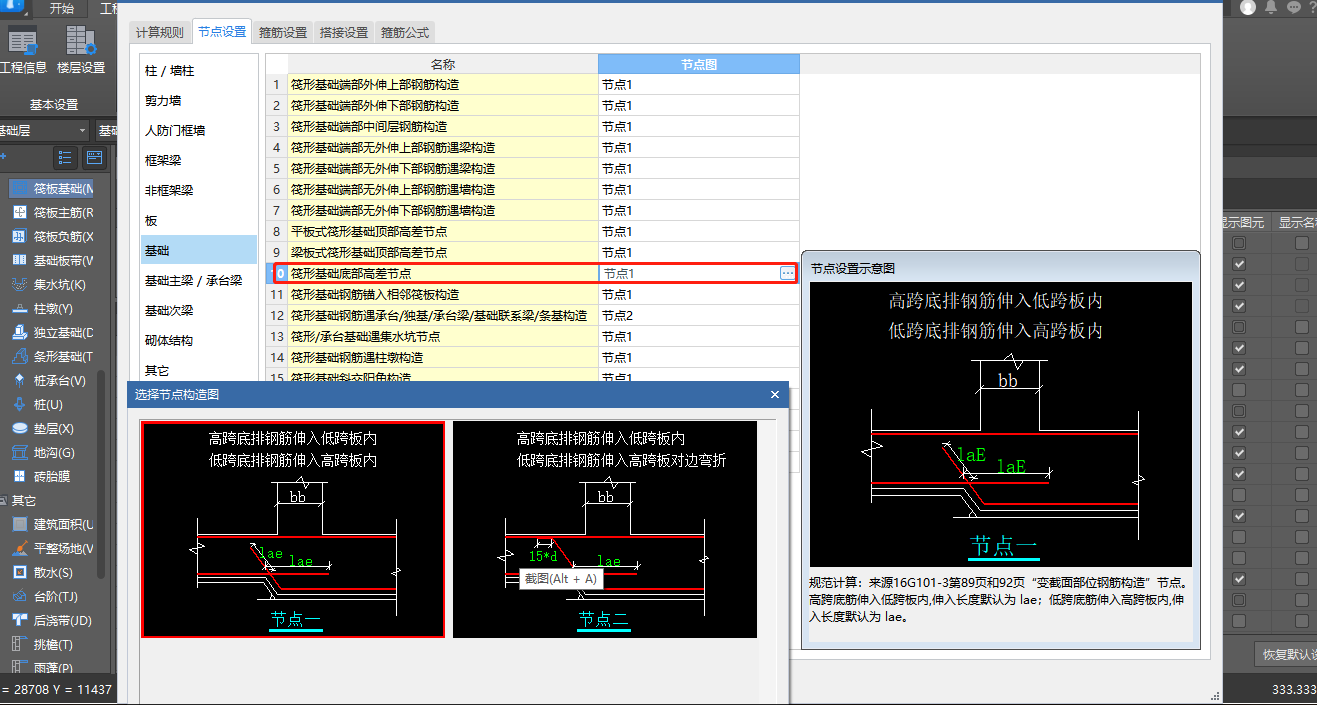The height and width of the screenshot is (705, 1317).
Task: Click the 节点图 column header
Action: (x=699, y=64)
